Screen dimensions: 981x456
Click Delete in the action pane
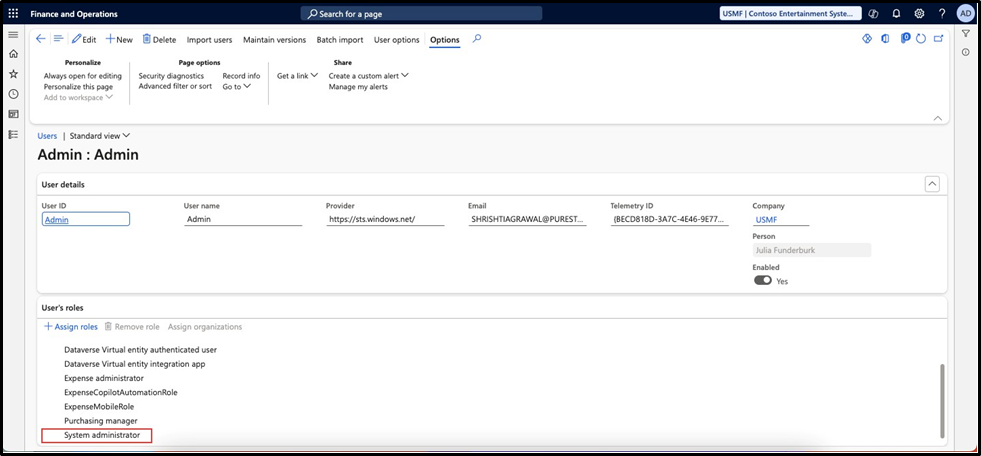[160, 39]
